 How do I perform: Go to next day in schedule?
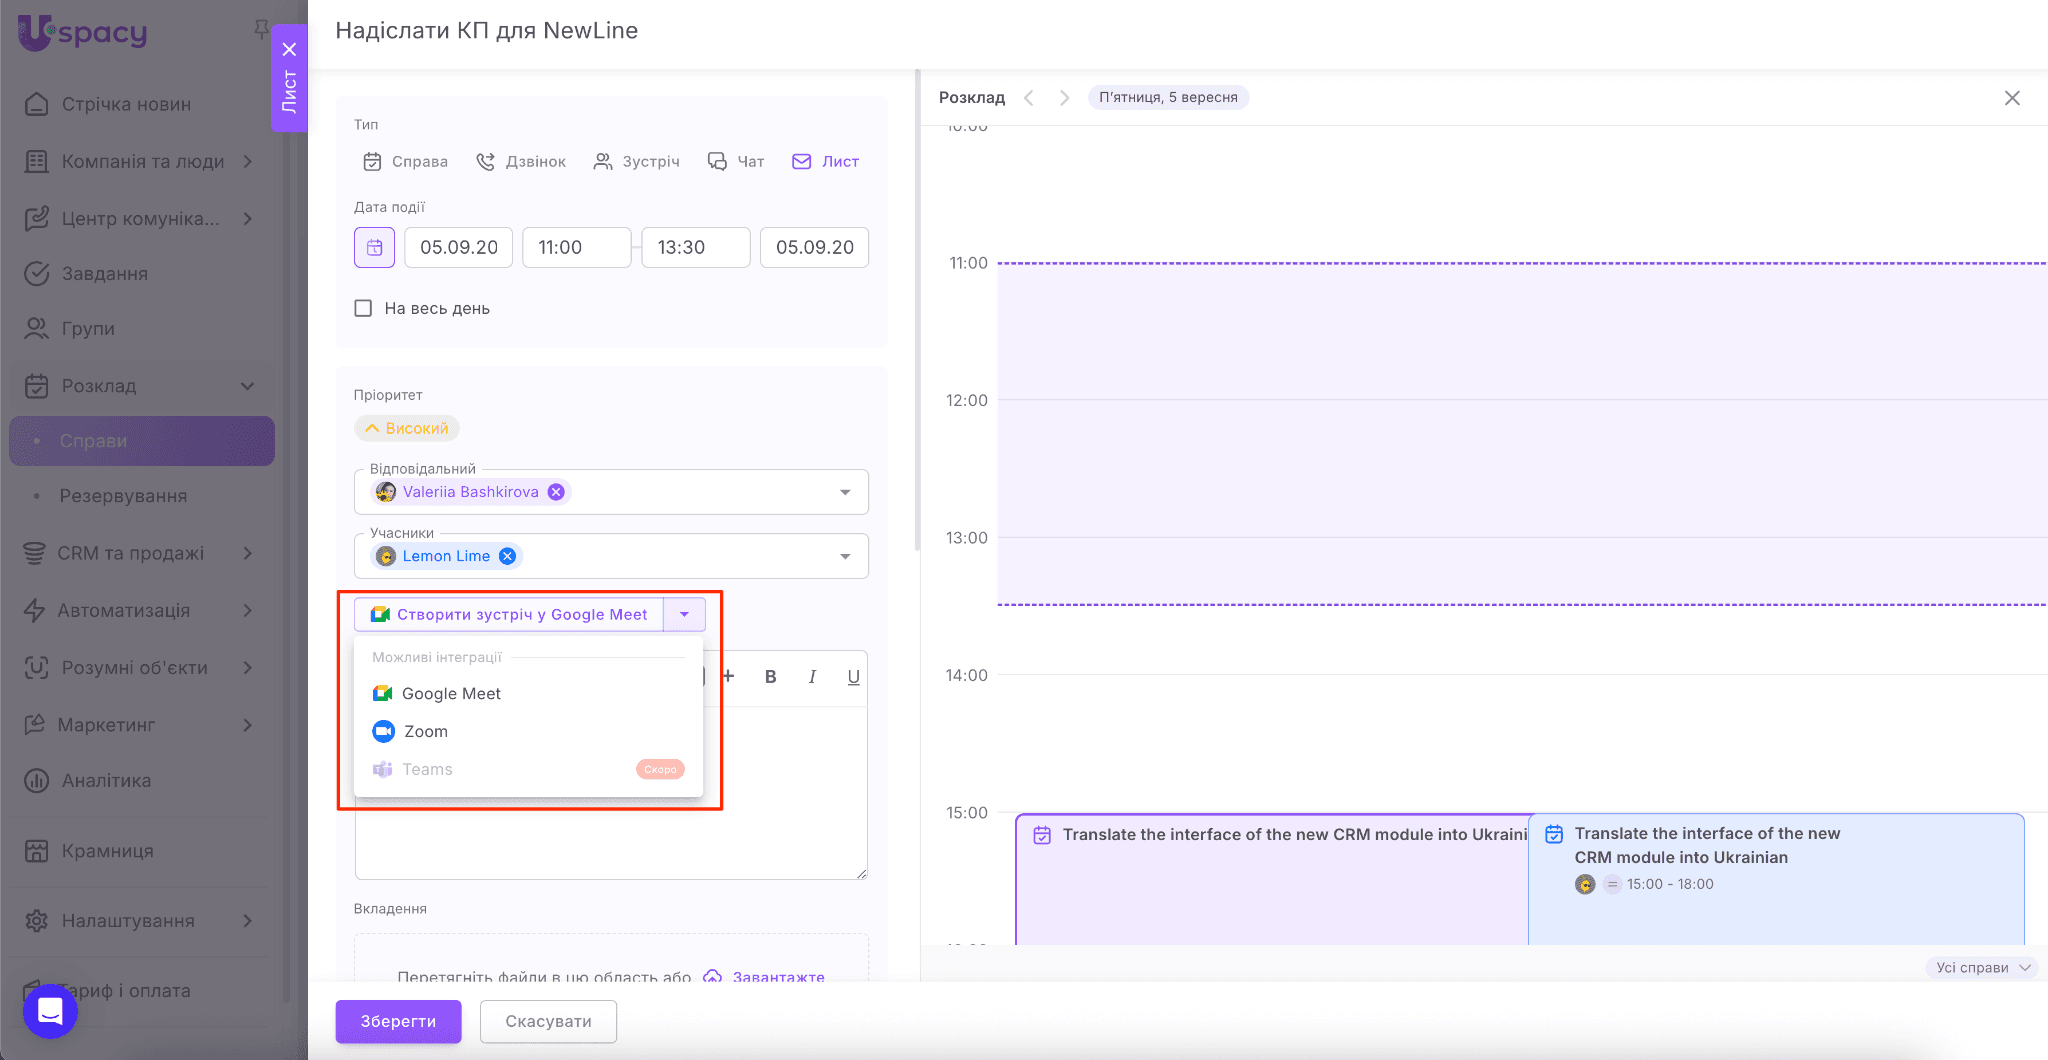(x=1064, y=98)
